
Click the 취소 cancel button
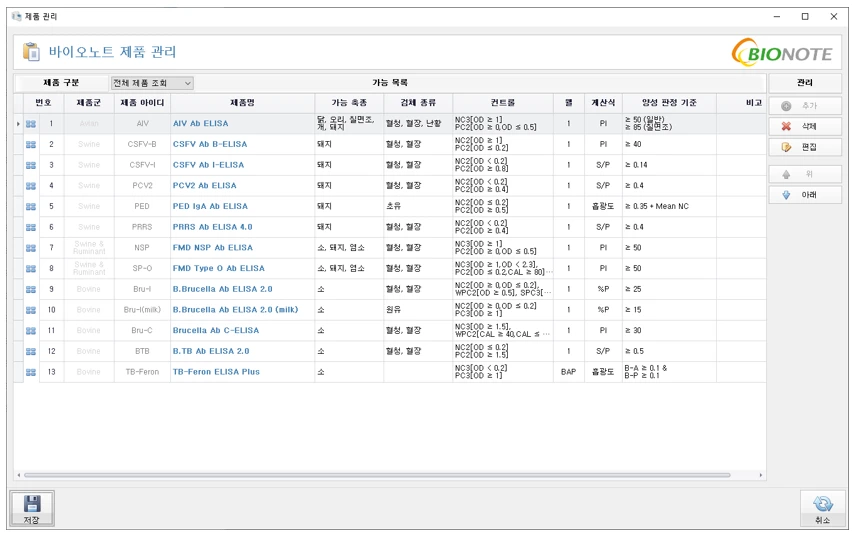click(822, 509)
